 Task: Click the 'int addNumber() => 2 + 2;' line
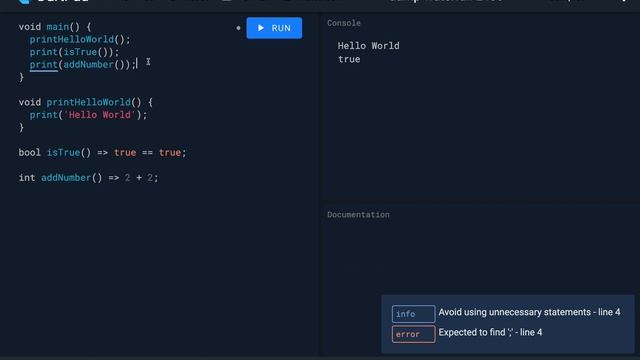(88, 178)
